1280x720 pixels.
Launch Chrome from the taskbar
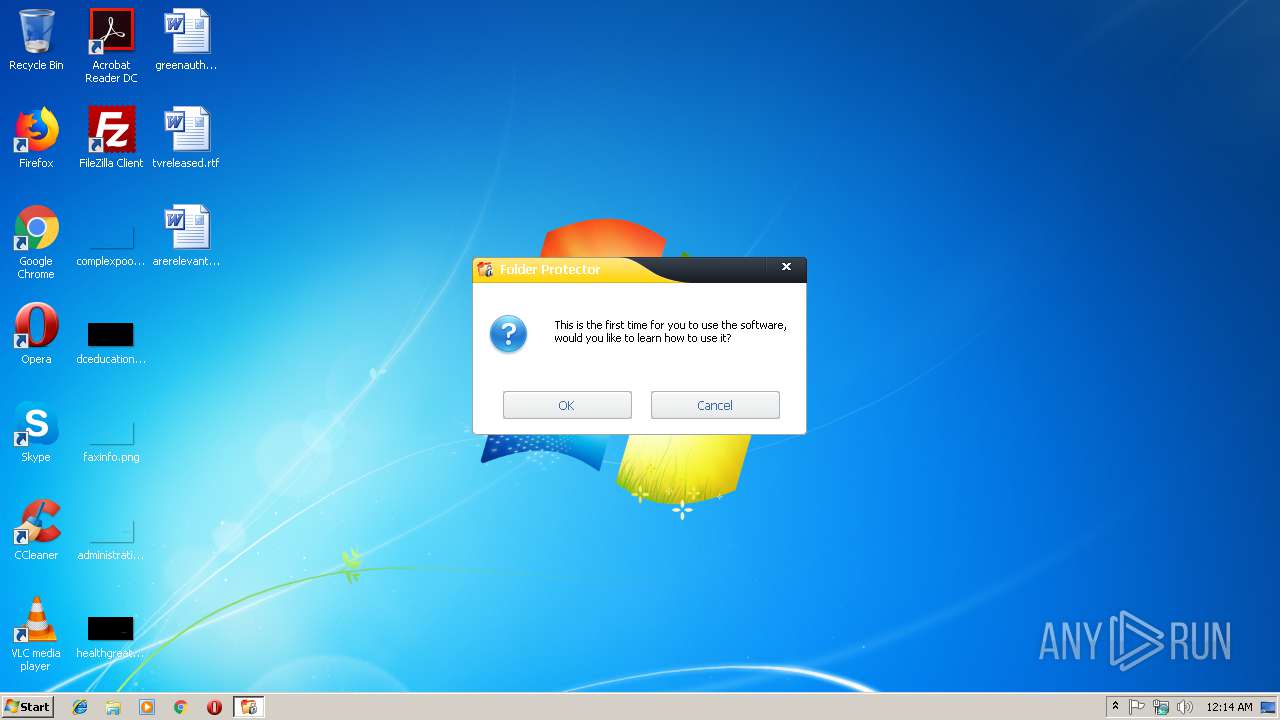click(181, 707)
